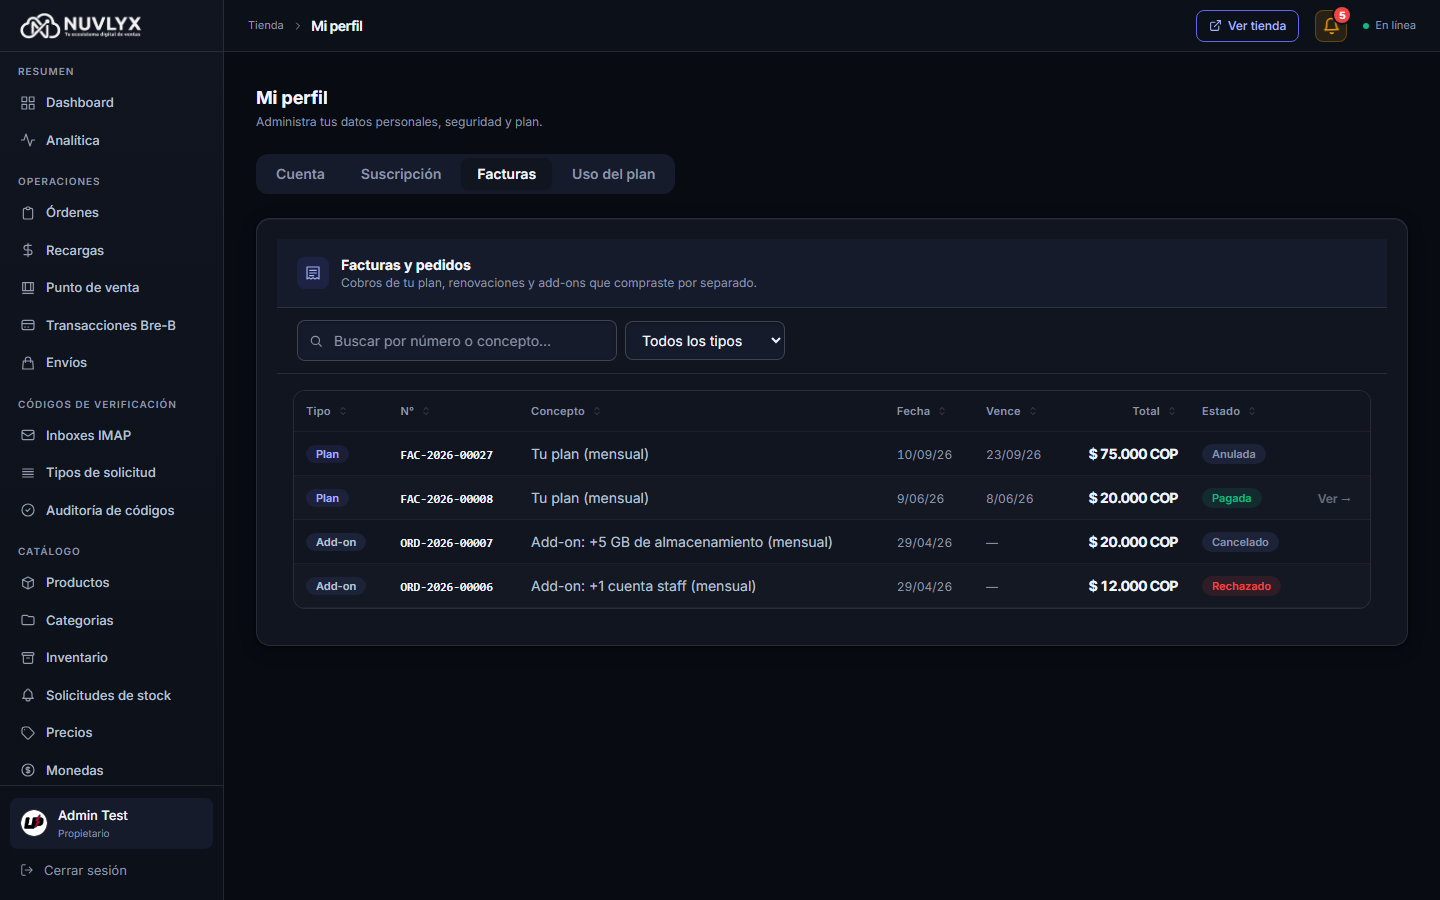Open the Uso del plan tab
The image size is (1440, 900).
click(613, 174)
